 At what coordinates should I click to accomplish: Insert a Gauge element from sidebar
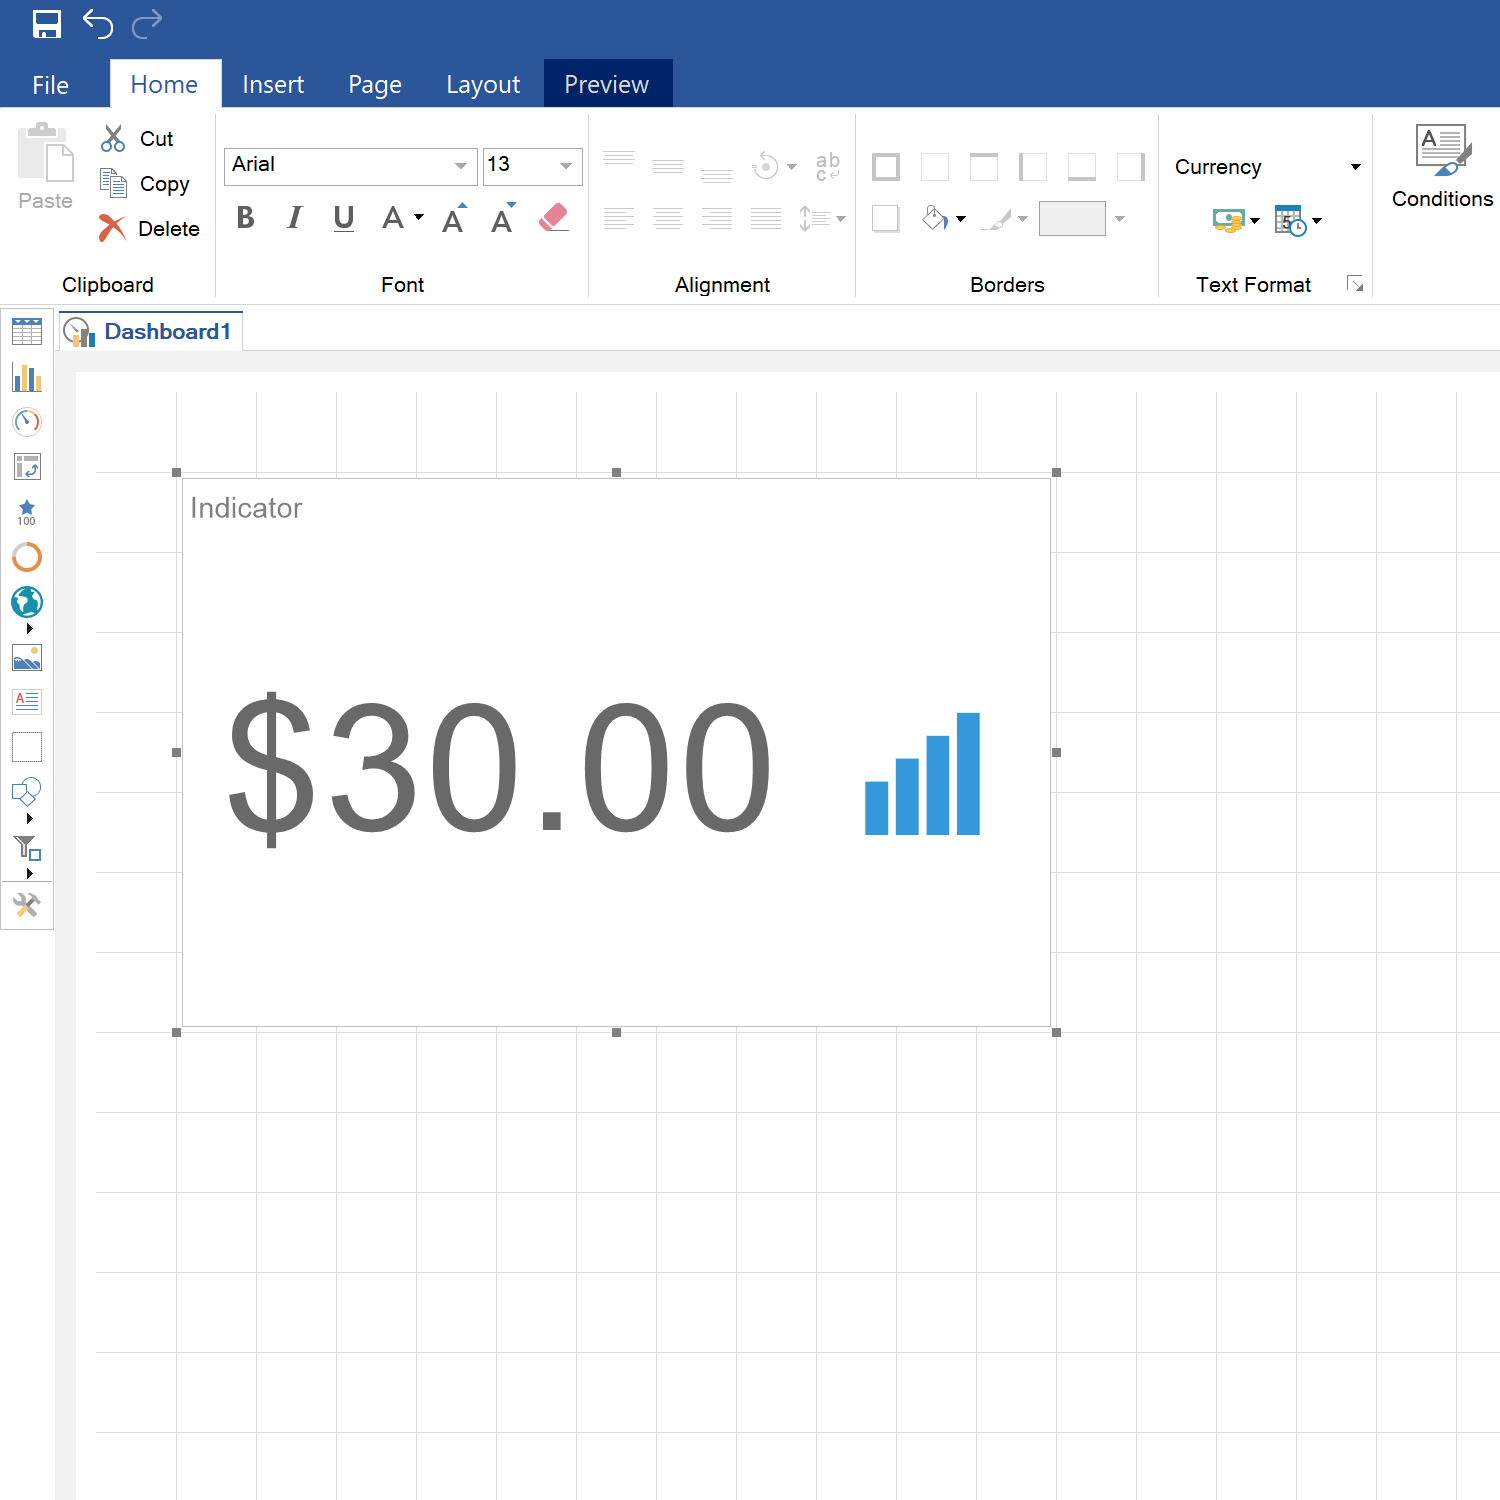(x=27, y=422)
